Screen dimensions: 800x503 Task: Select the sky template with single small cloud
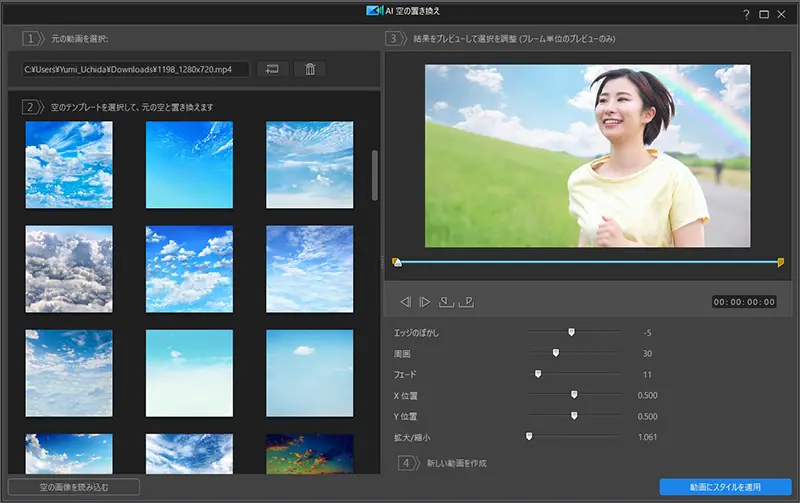click(x=310, y=373)
